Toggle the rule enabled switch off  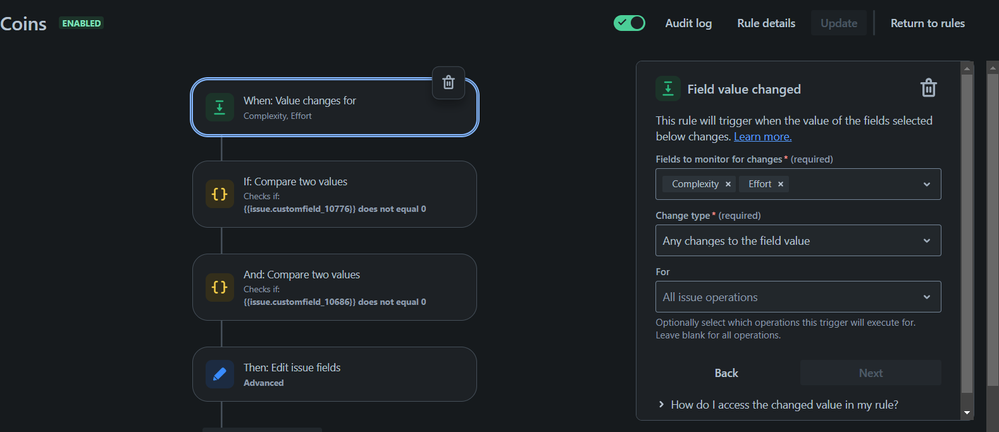pyautogui.click(x=629, y=23)
